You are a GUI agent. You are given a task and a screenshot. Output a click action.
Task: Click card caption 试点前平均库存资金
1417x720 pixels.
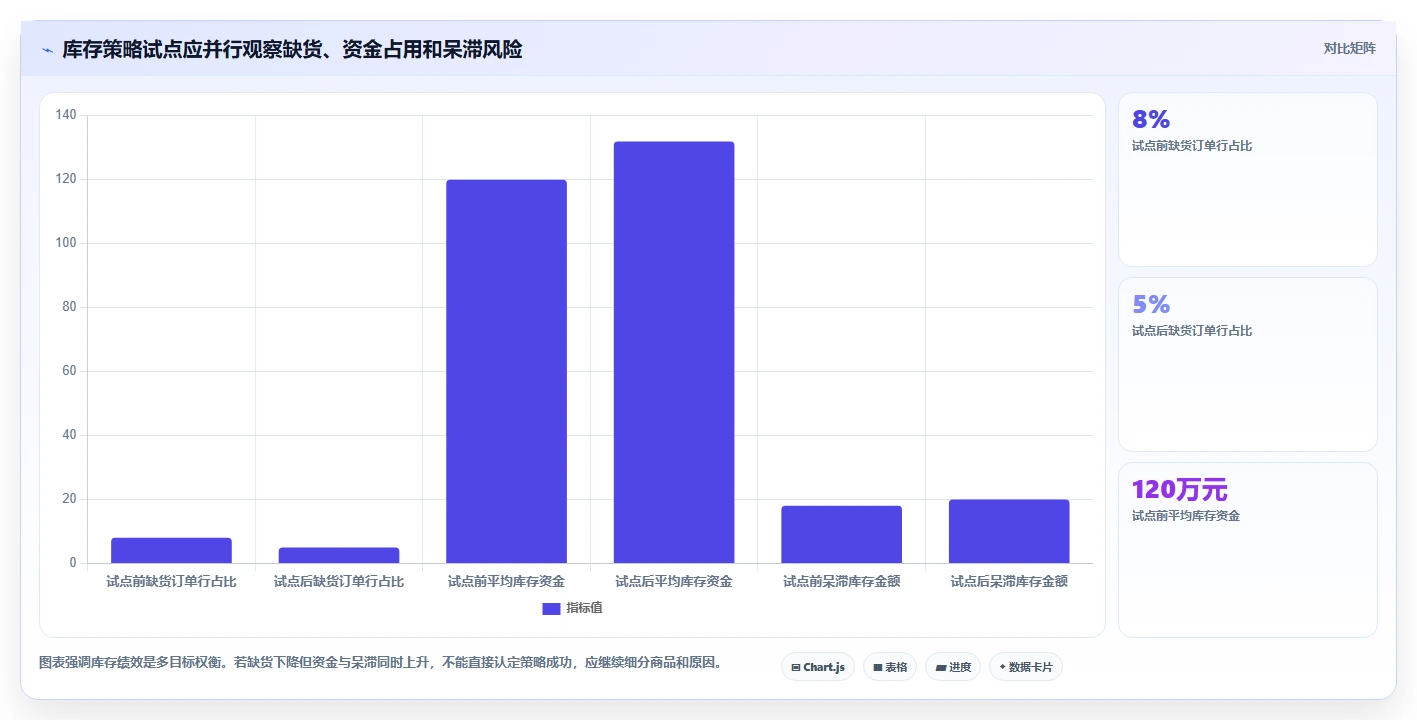(1185, 516)
